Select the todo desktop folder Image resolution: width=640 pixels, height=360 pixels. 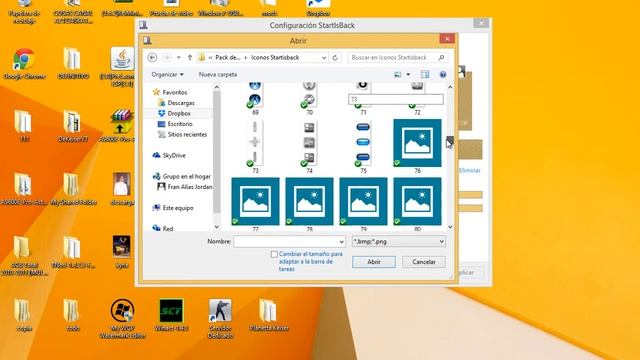click(73, 315)
